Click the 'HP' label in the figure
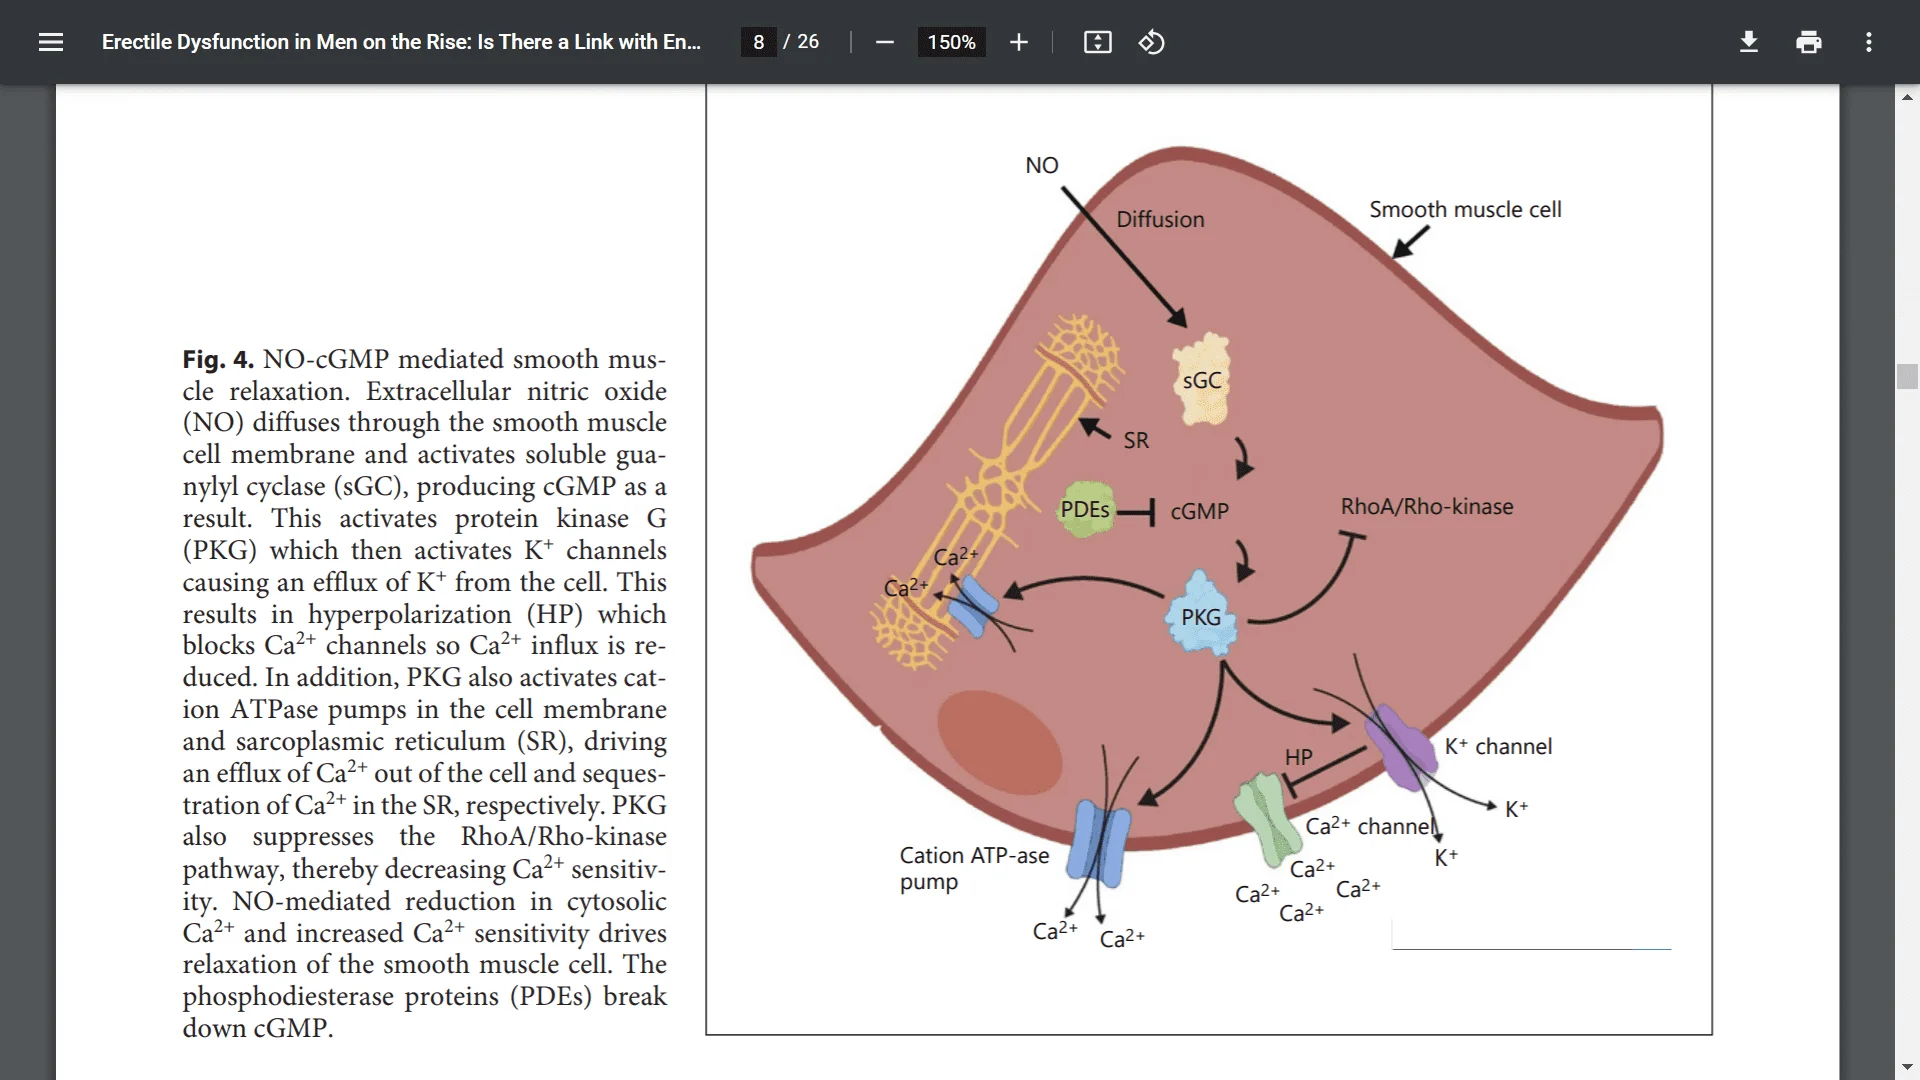The width and height of the screenshot is (1920, 1080). (1298, 757)
